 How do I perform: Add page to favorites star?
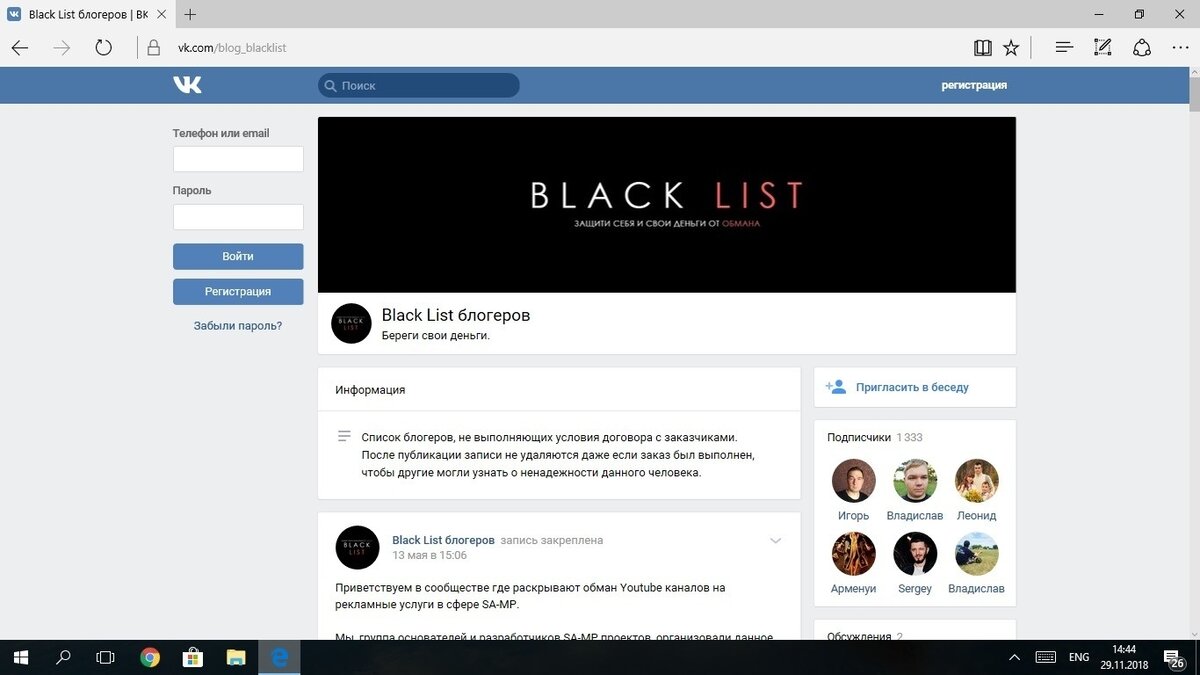coord(1011,47)
